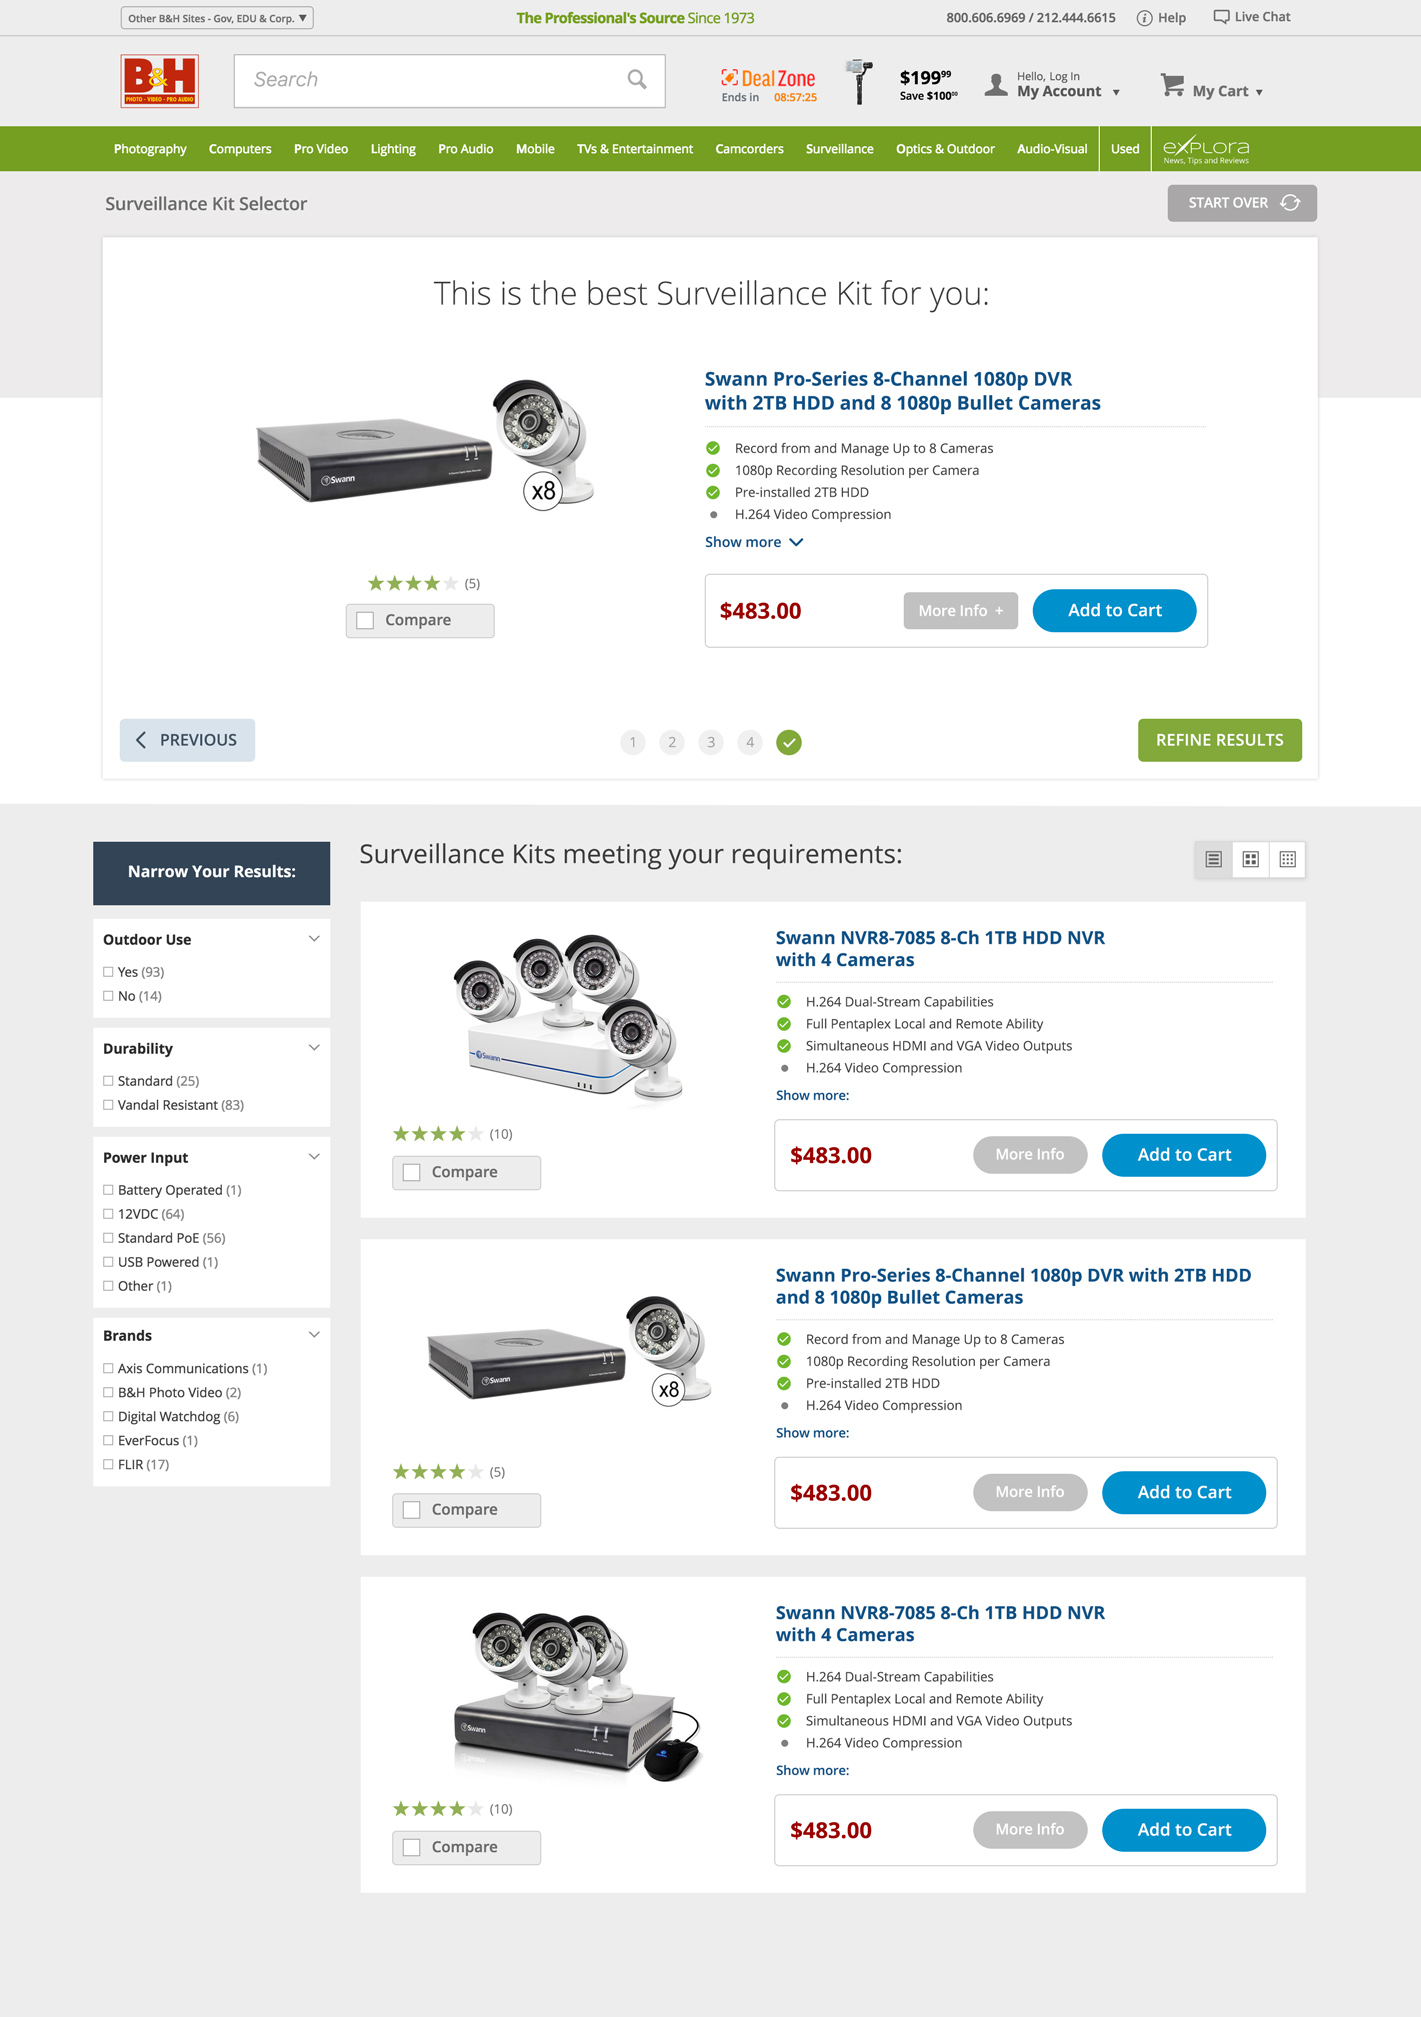This screenshot has width=1421, height=2017.
Task: Click the search magnifier icon
Action: coord(637,80)
